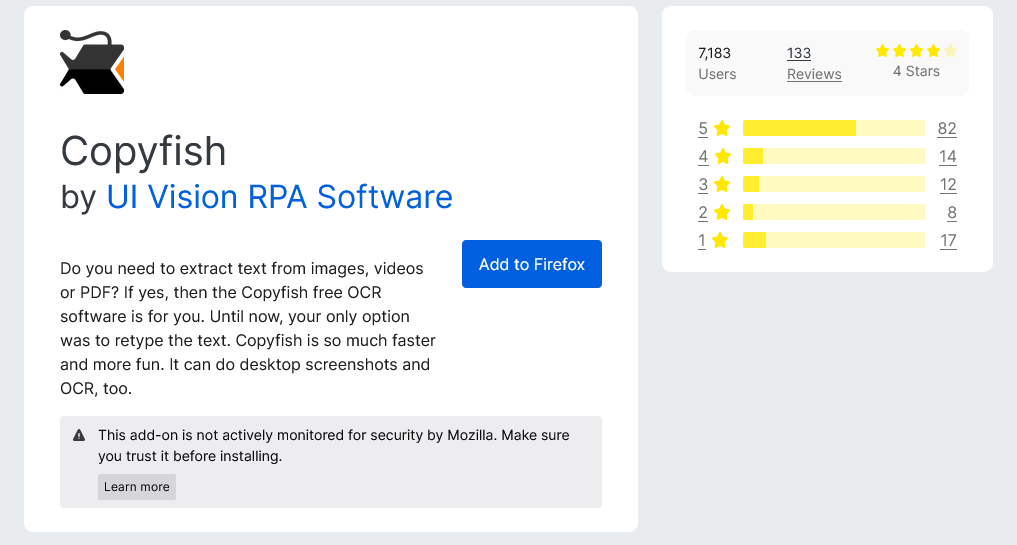The width and height of the screenshot is (1017, 545).
Task: Click the 14 four-star reviews count
Action: [x=947, y=156]
